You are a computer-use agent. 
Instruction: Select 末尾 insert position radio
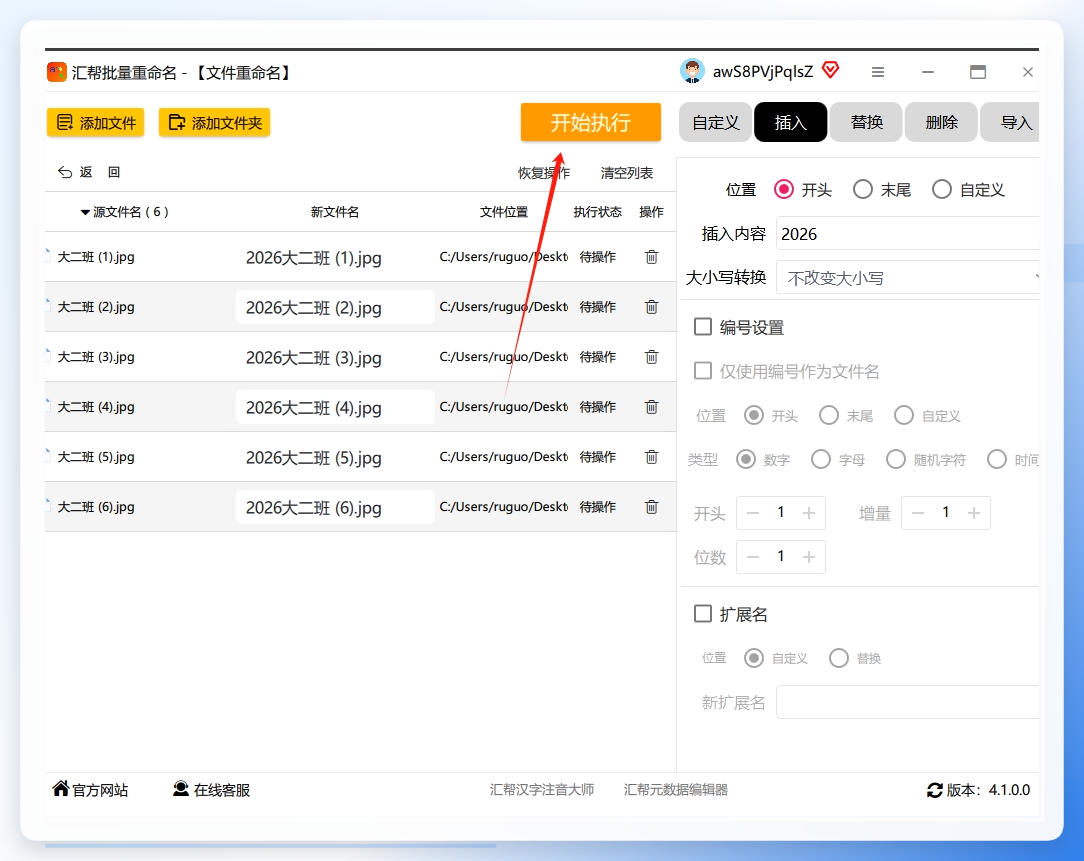pos(863,189)
